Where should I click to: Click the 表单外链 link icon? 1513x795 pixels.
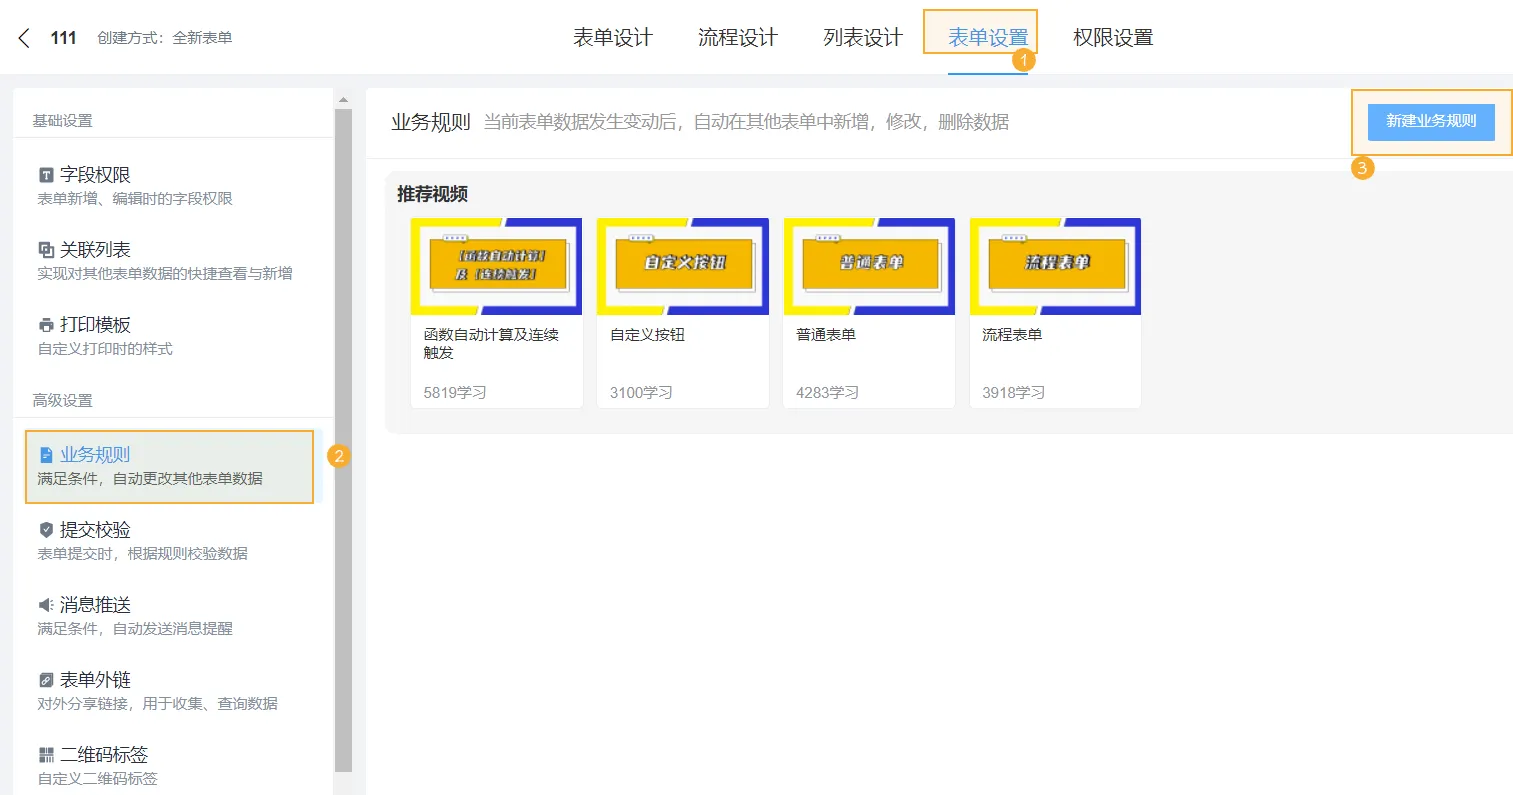tap(46, 680)
